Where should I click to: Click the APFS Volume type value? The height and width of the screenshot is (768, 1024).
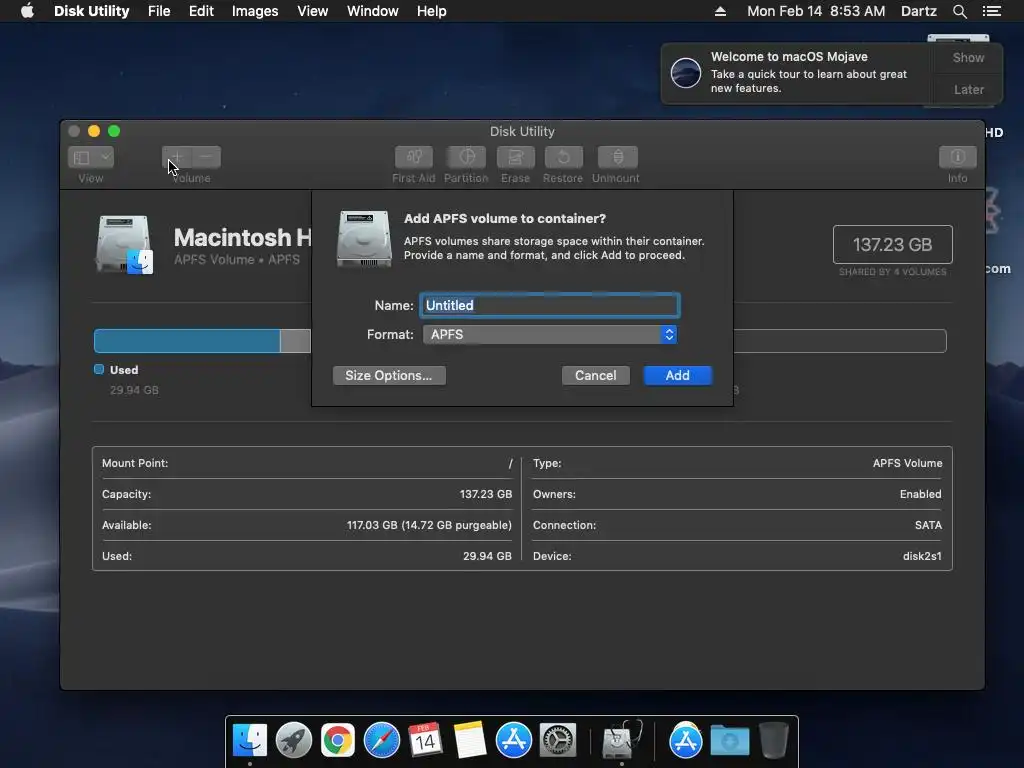click(x=907, y=463)
